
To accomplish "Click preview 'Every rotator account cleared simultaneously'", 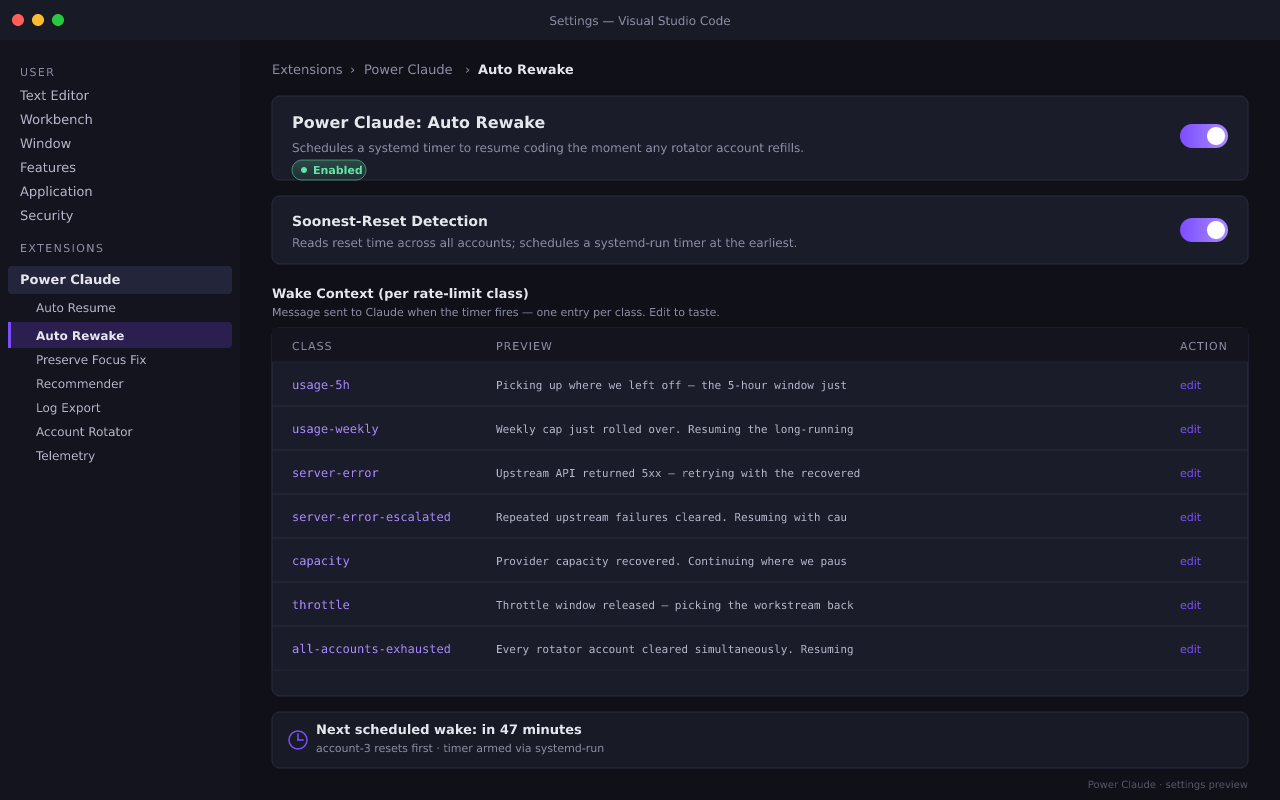I will [675, 649].
